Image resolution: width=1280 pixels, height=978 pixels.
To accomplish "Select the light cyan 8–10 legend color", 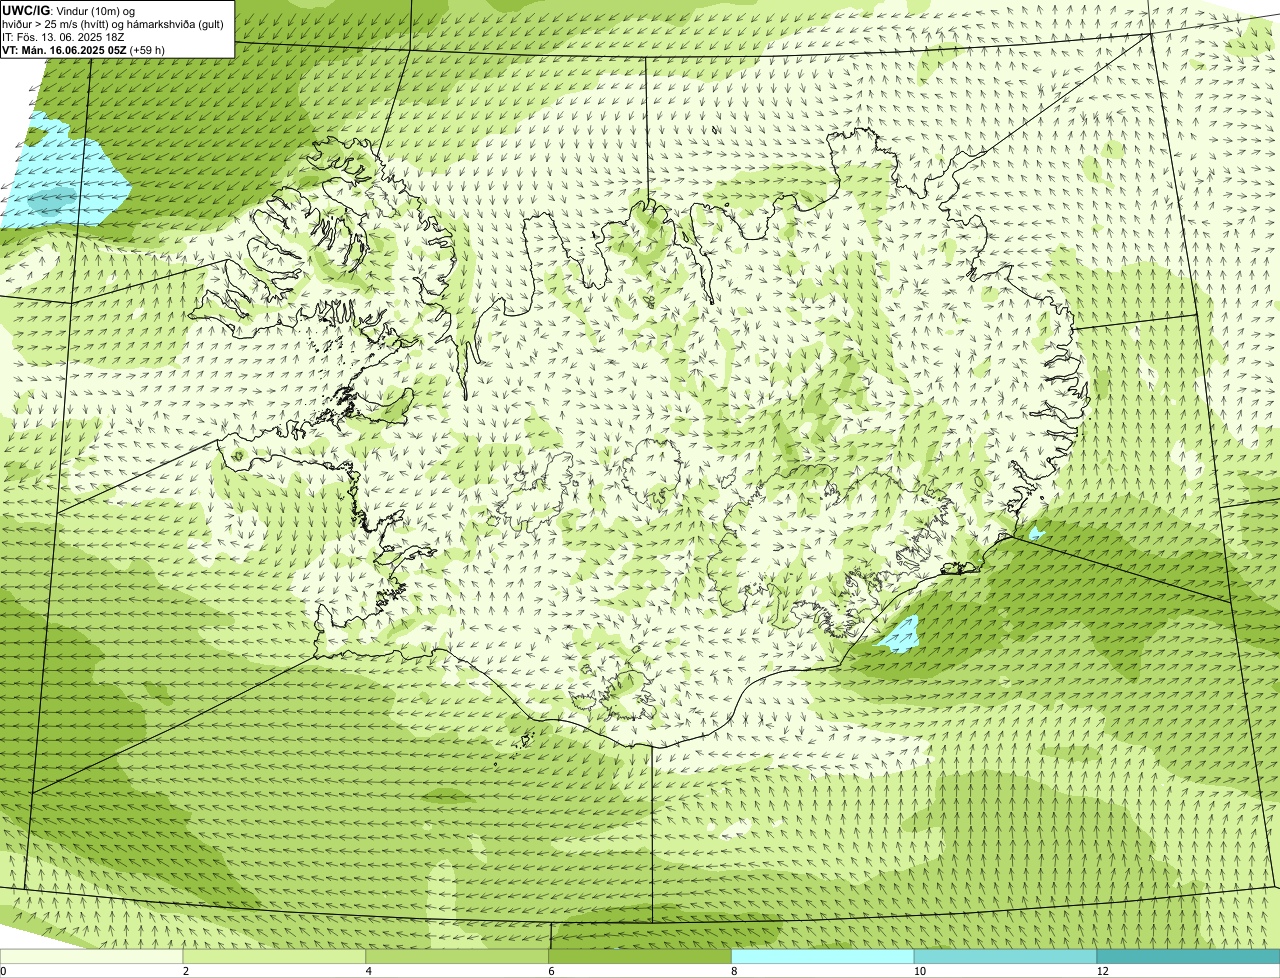I will 823,956.
